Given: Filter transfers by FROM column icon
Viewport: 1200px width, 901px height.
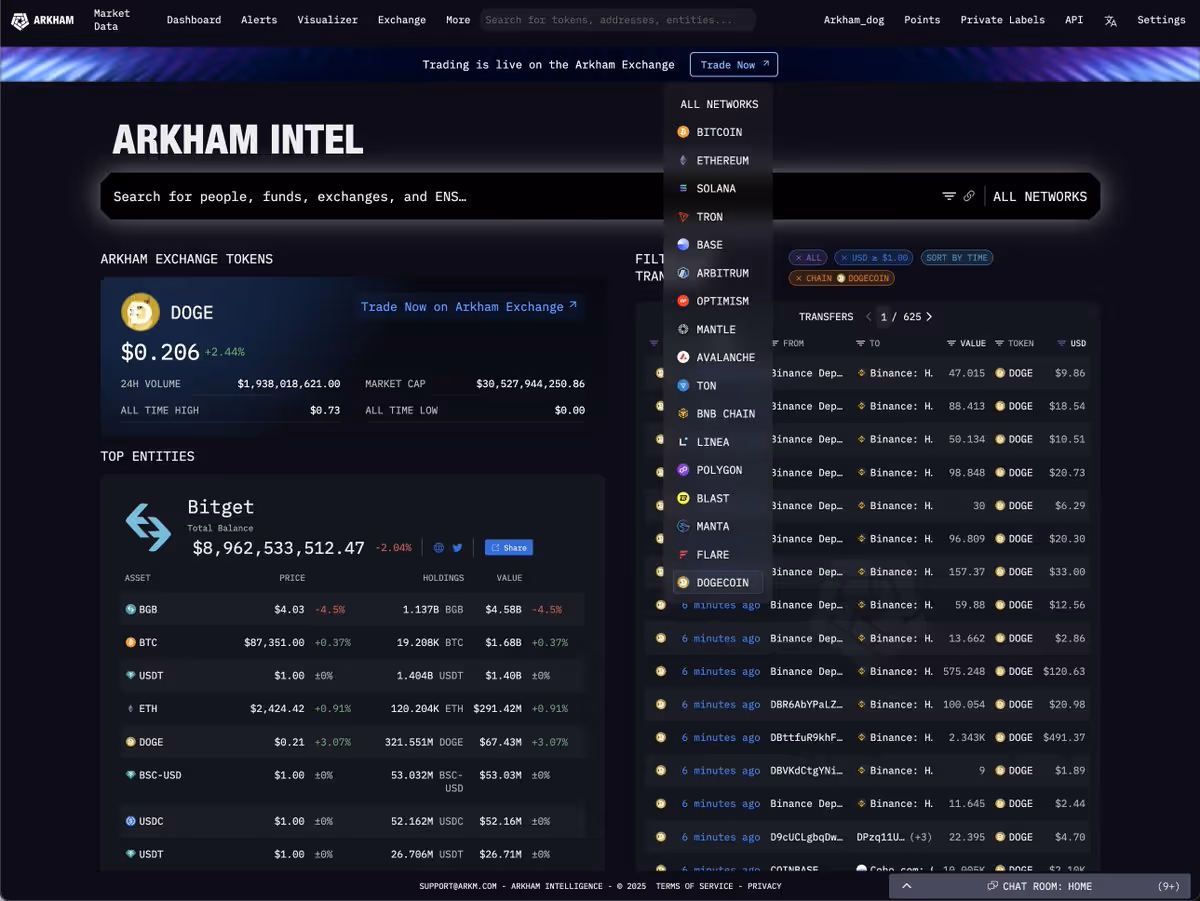Looking at the screenshot, I should coord(776,343).
